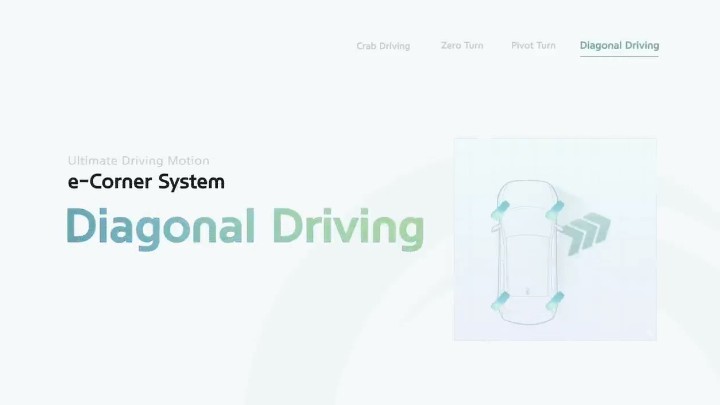Click the 'e-Corner System' heading
The height and width of the screenshot is (405, 720).
(146, 181)
